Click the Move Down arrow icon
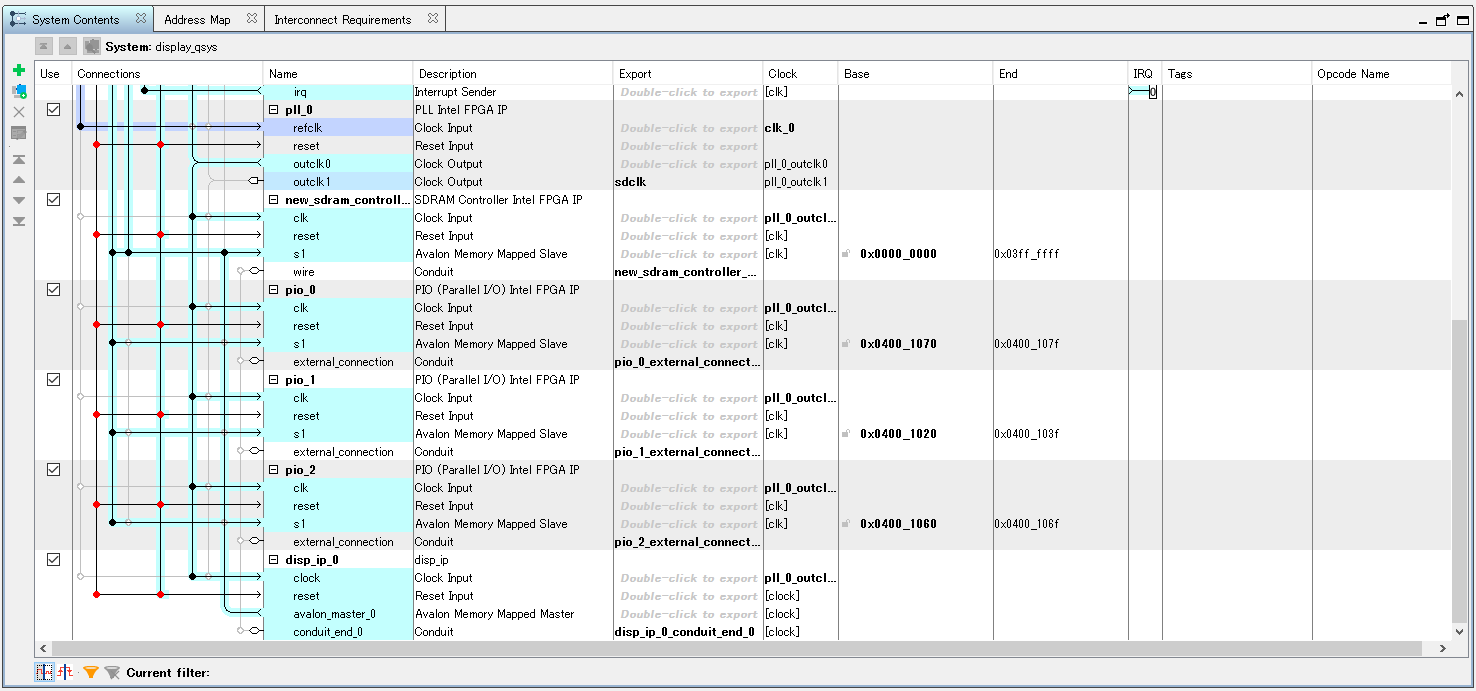 click(x=18, y=199)
